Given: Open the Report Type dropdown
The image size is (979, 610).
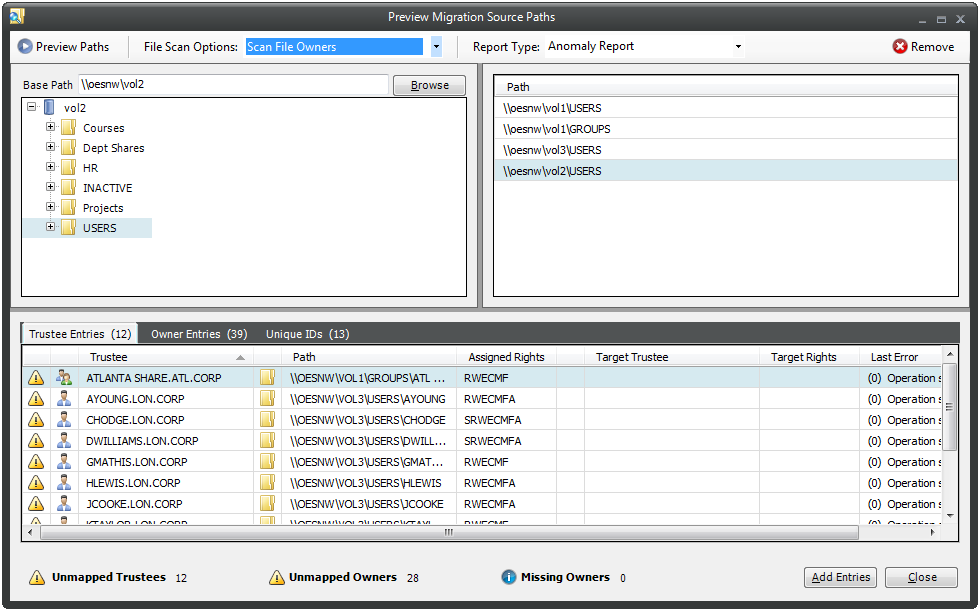Looking at the screenshot, I should coord(738,47).
